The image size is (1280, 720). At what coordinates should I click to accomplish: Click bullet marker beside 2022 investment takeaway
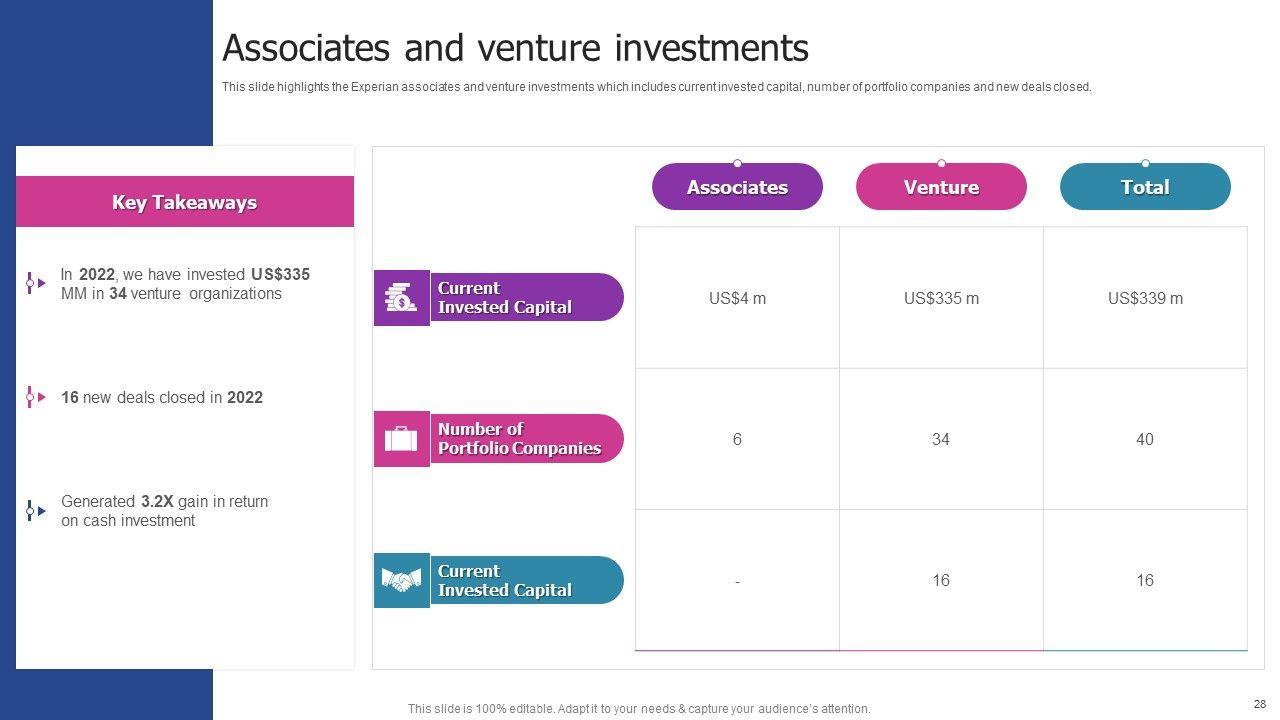(35, 284)
